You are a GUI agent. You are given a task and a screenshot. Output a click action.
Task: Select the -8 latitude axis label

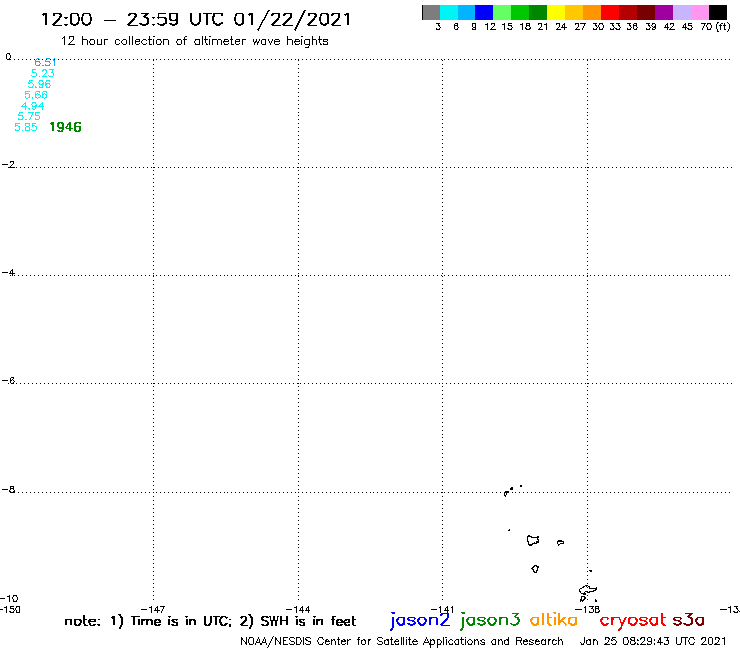click(x=9, y=490)
